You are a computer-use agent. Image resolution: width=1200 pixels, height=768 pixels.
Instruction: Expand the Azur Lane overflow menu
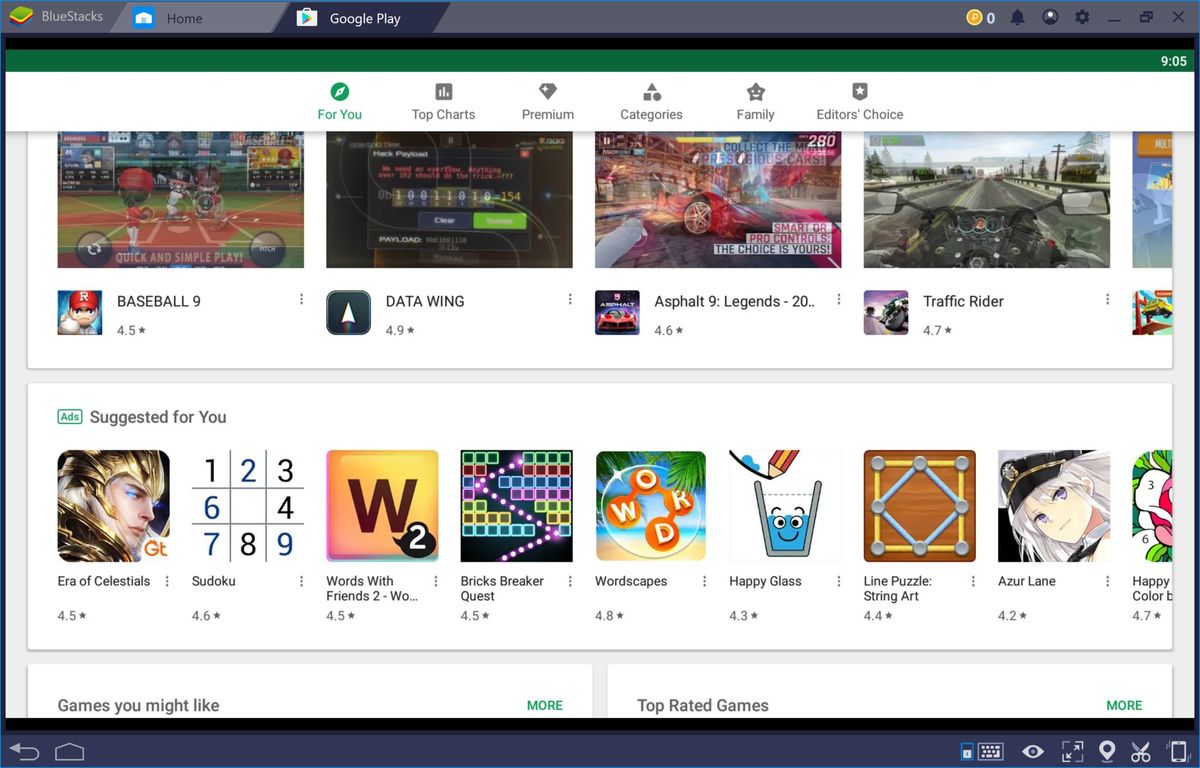tap(1106, 580)
